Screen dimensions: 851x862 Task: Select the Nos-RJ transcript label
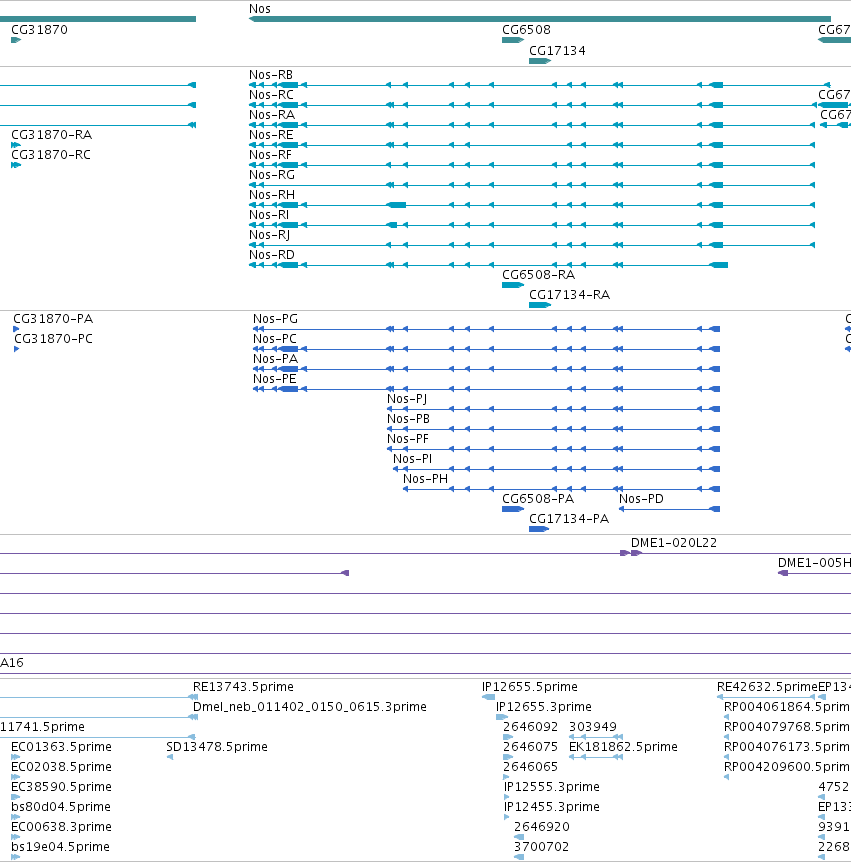269,235
